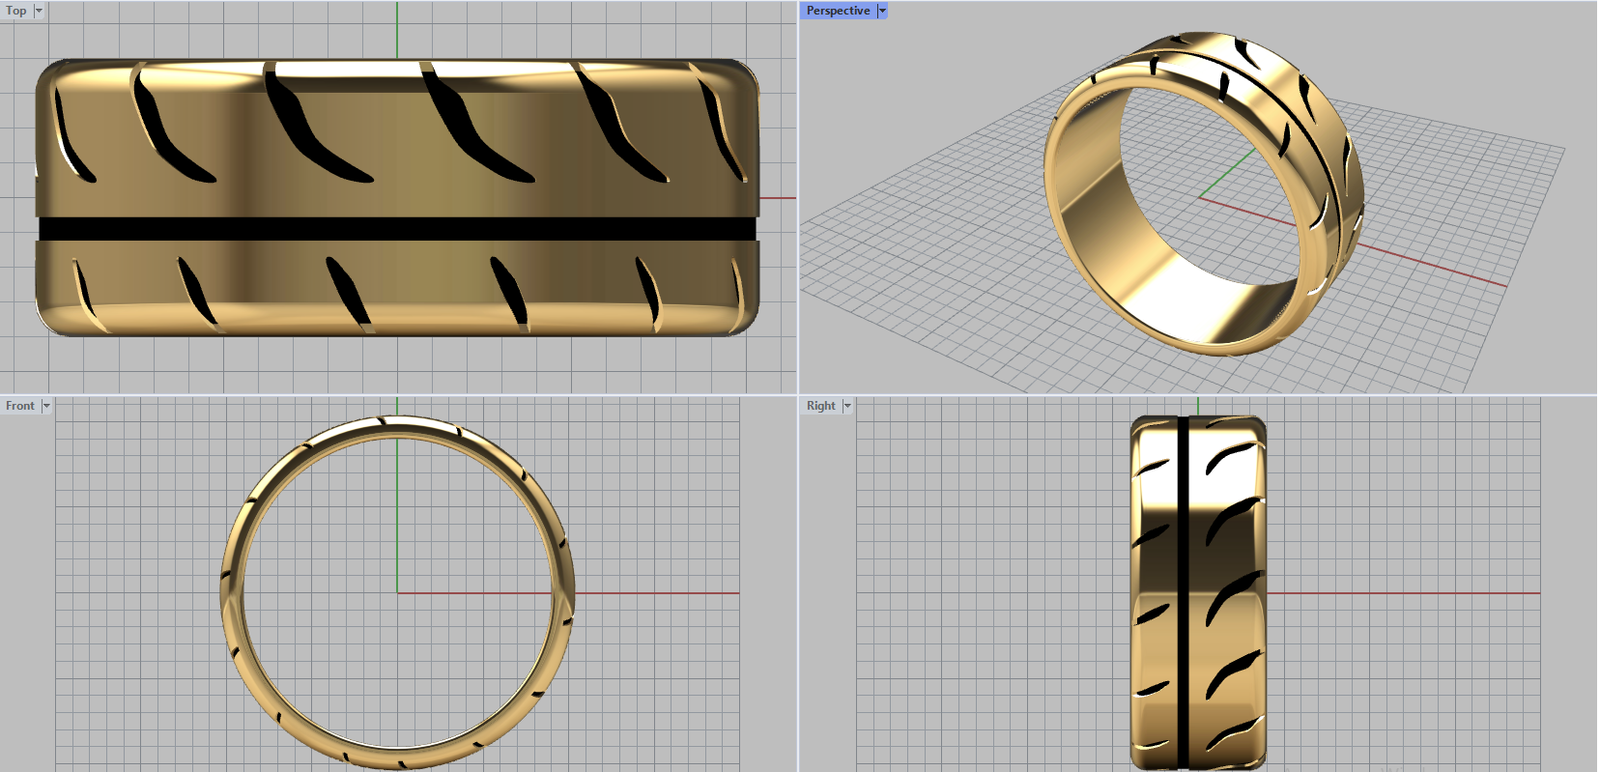Click the Perspective viewport title label

coord(838,11)
